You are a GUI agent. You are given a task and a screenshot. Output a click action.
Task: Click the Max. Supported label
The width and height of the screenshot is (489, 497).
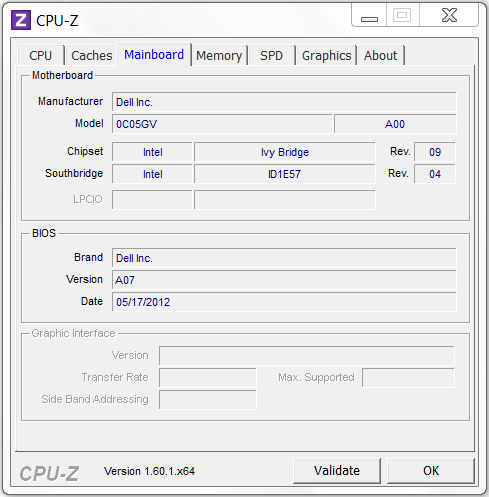tap(316, 377)
